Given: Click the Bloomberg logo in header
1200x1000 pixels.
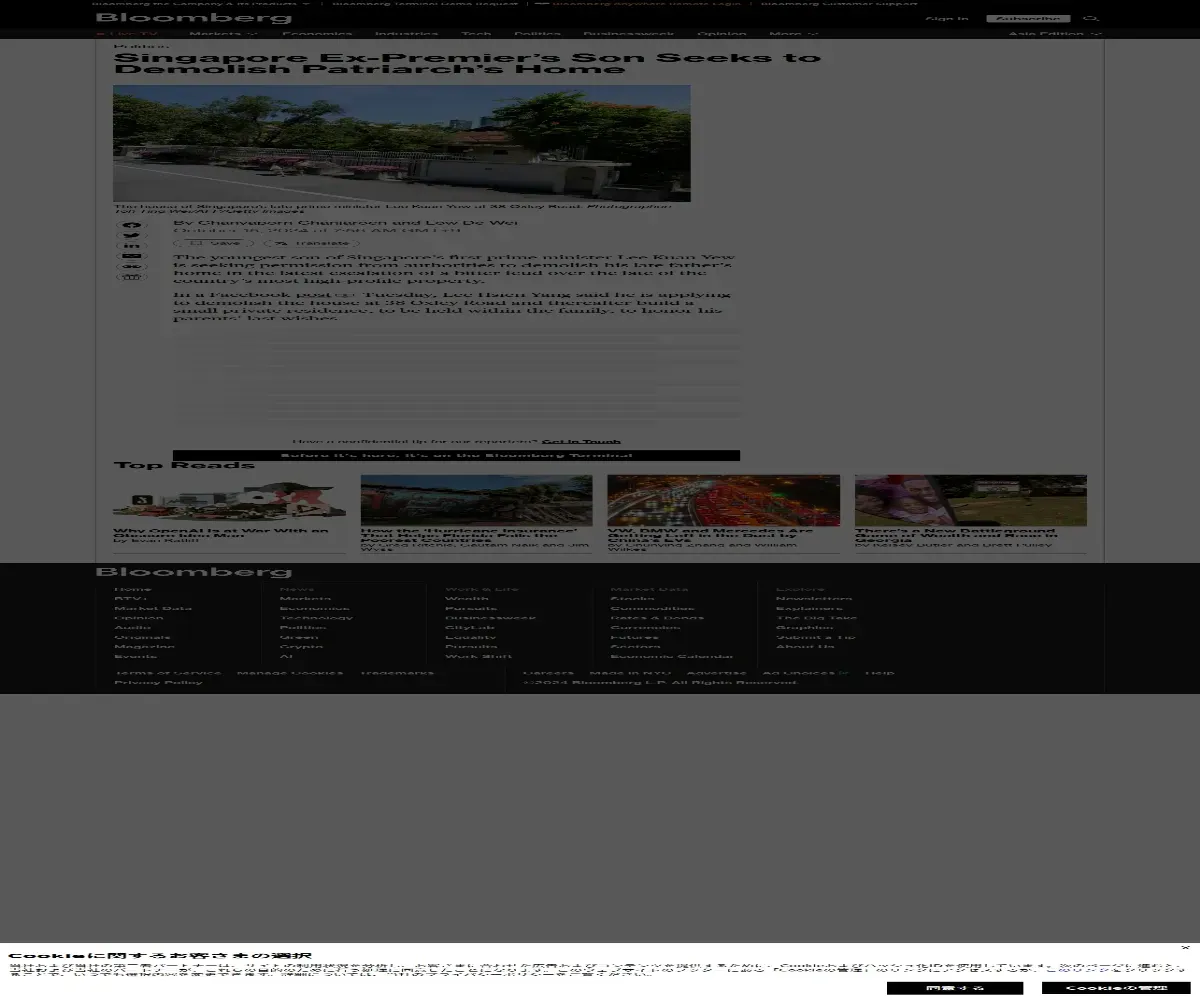Looking at the screenshot, I should 194,17.
